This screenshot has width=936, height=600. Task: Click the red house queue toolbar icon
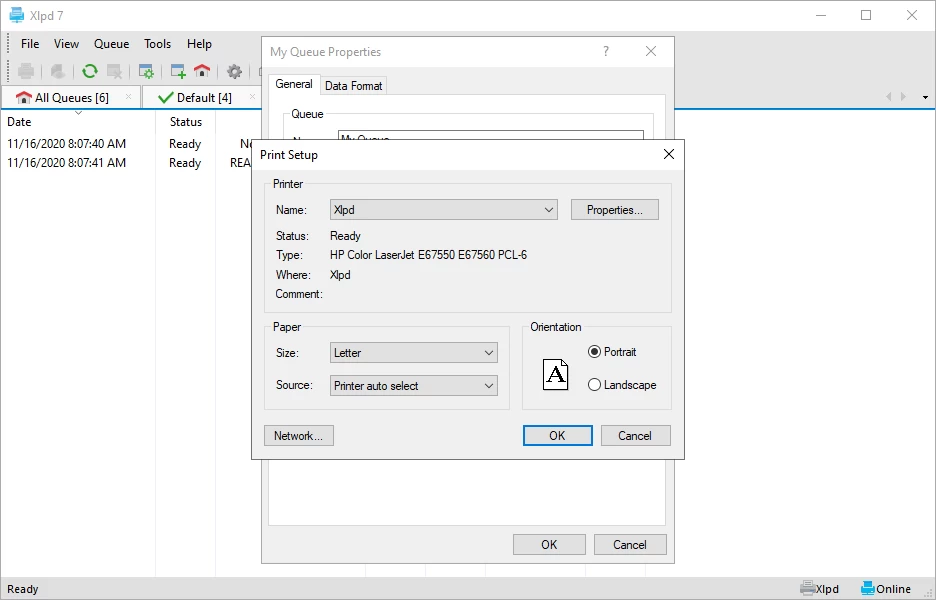pyautogui.click(x=202, y=71)
